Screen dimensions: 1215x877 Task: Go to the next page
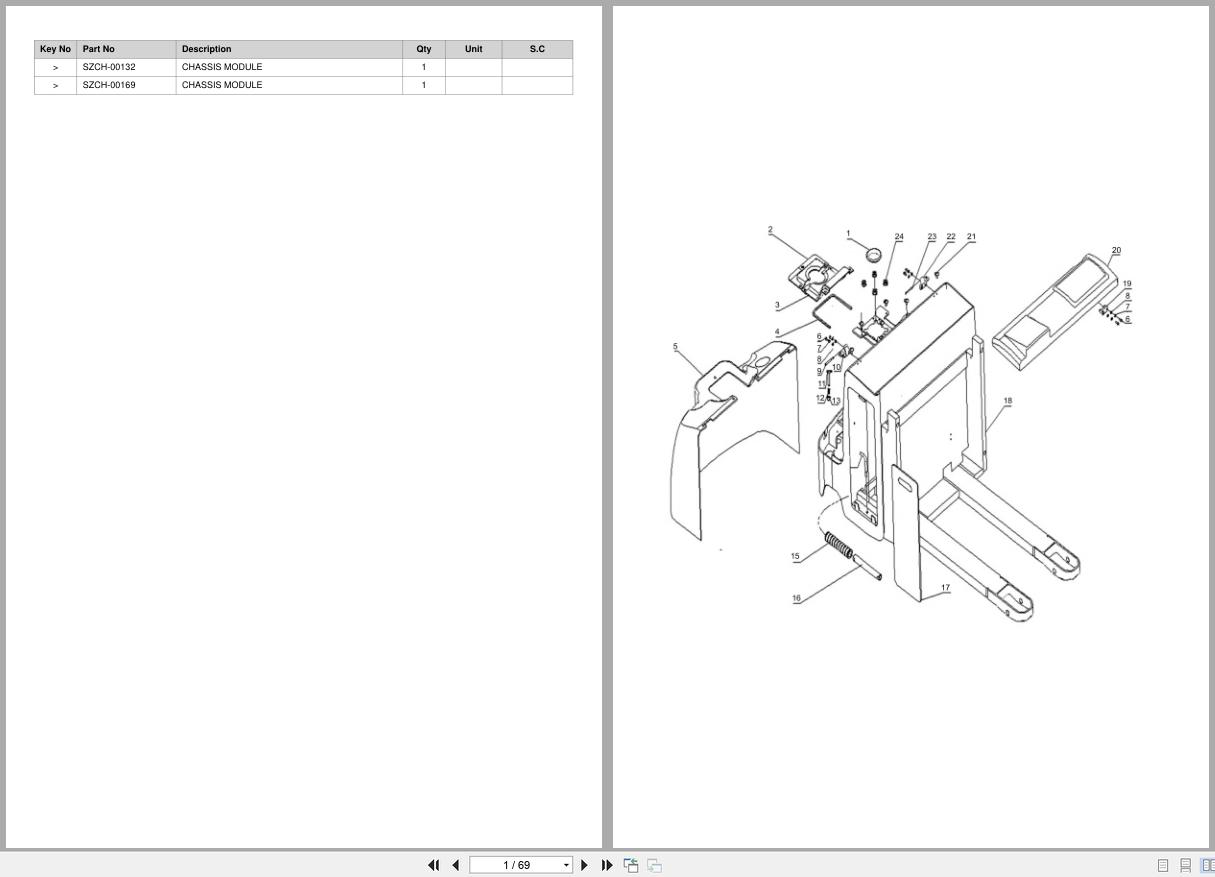[585, 865]
